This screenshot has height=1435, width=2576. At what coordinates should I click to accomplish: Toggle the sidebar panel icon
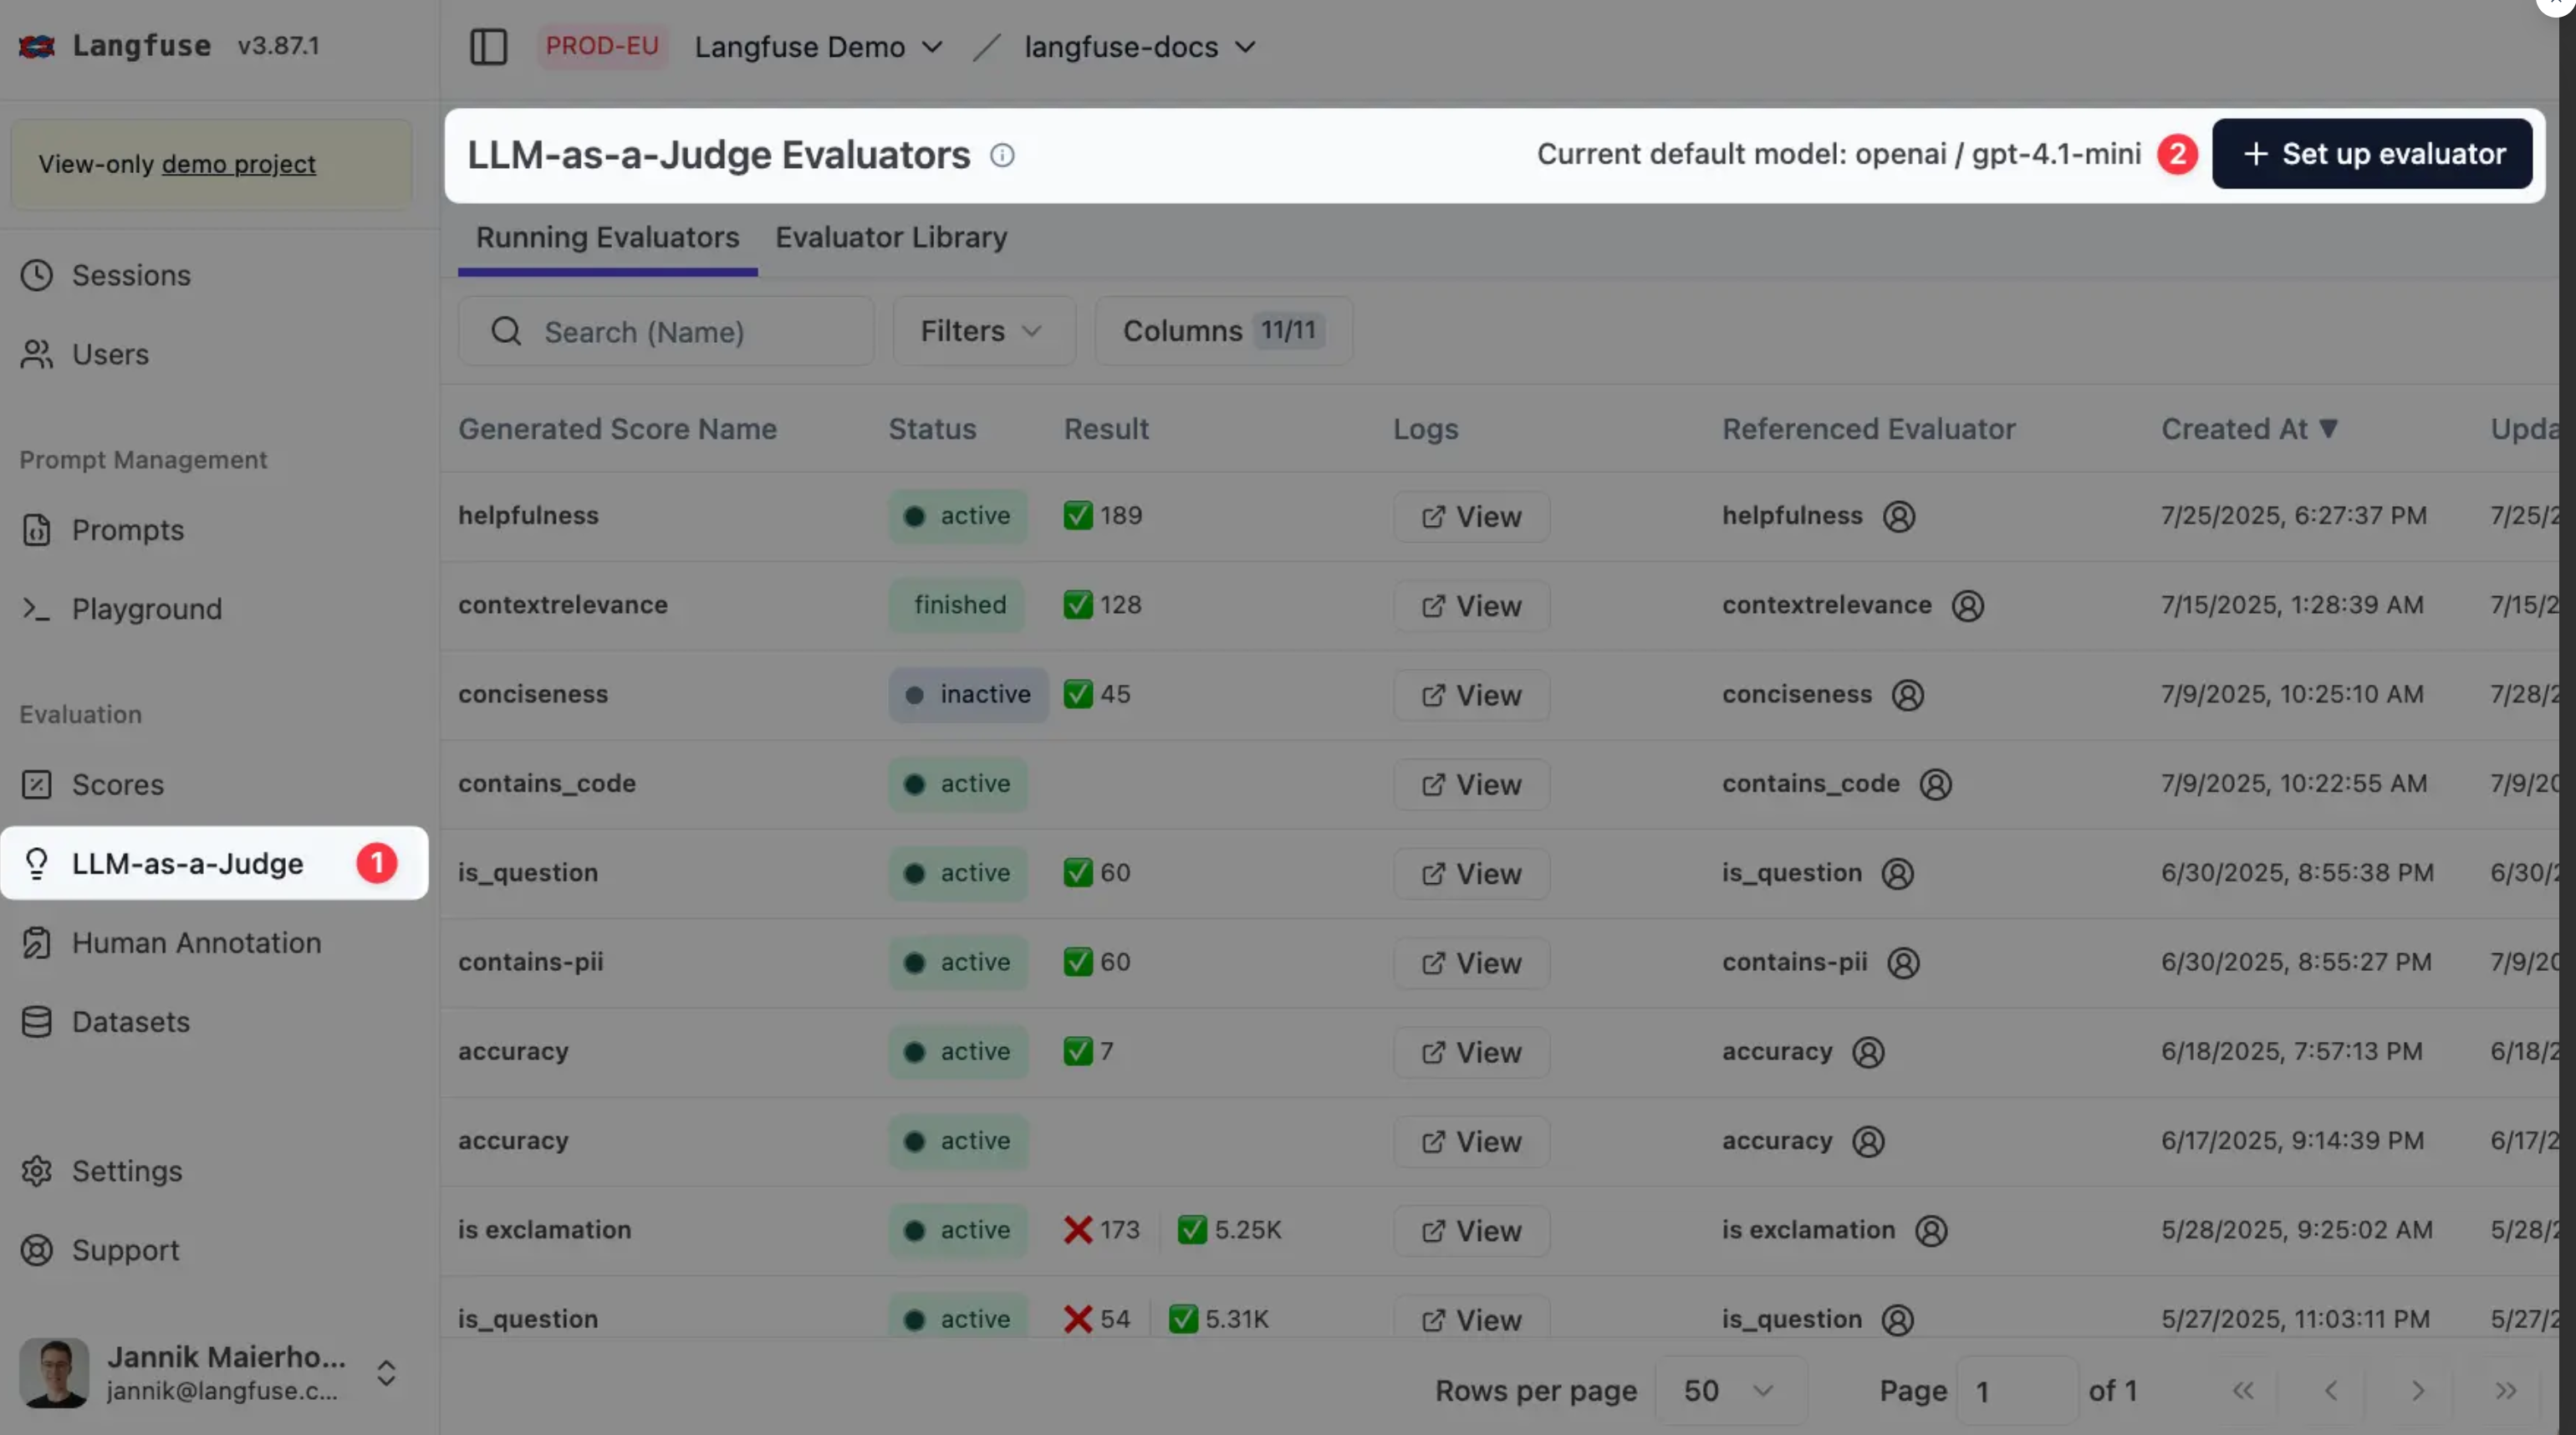click(488, 47)
